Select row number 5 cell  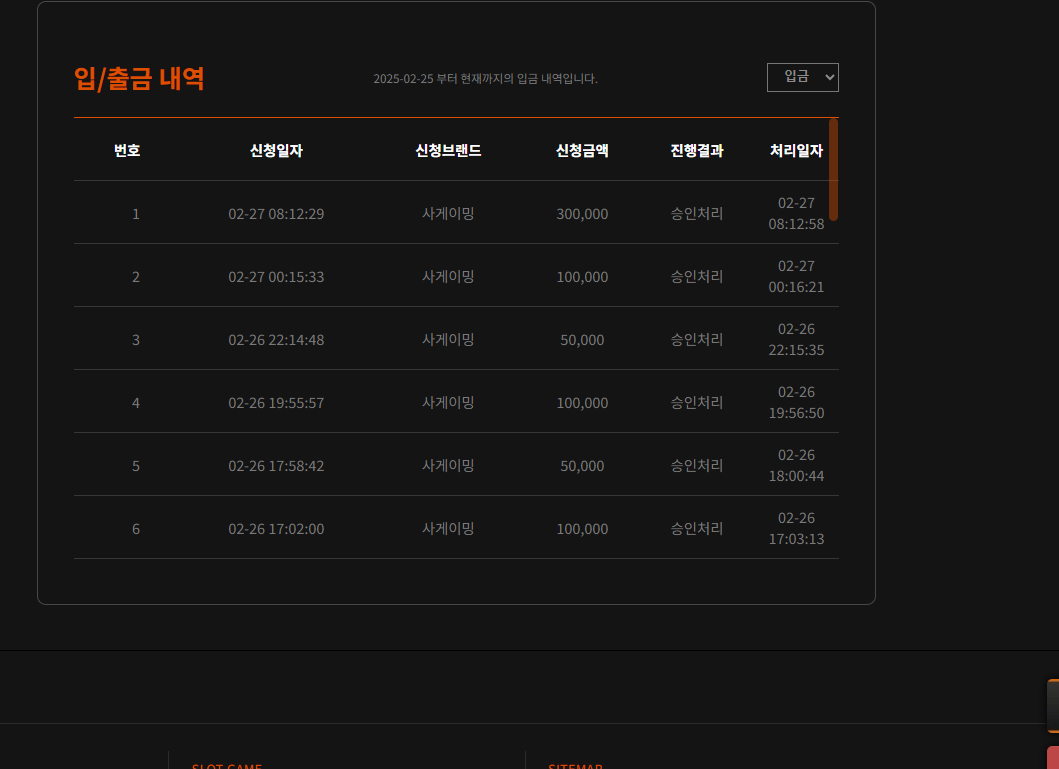click(x=136, y=466)
